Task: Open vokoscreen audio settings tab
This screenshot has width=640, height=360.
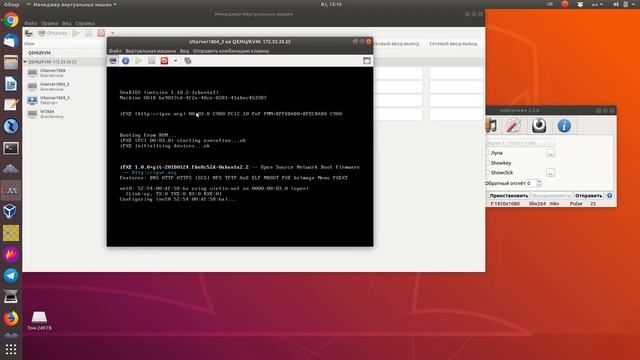Action: (491, 126)
